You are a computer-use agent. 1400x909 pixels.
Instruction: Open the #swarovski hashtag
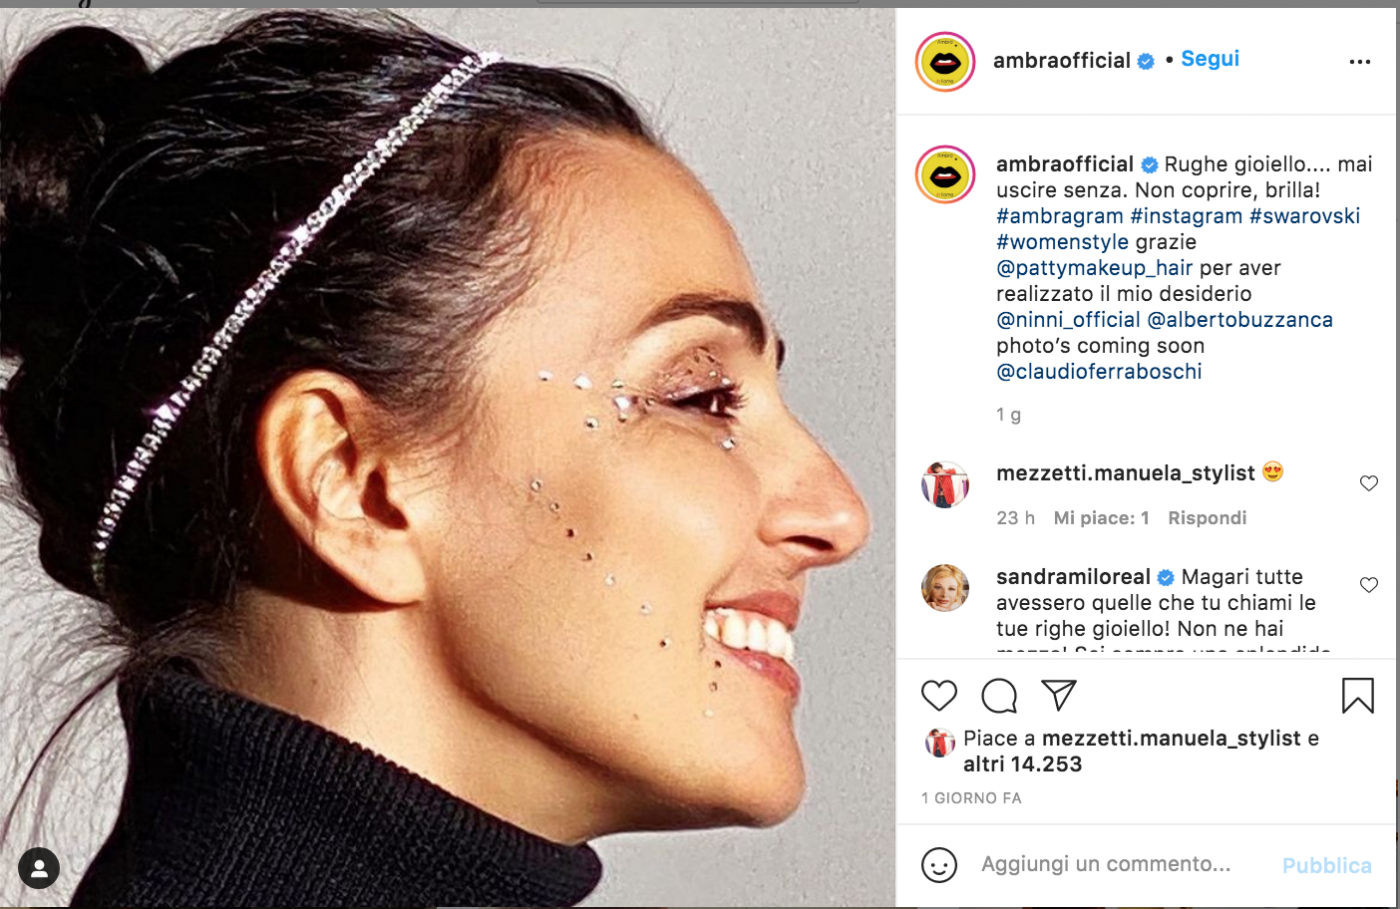tap(1305, 216)
